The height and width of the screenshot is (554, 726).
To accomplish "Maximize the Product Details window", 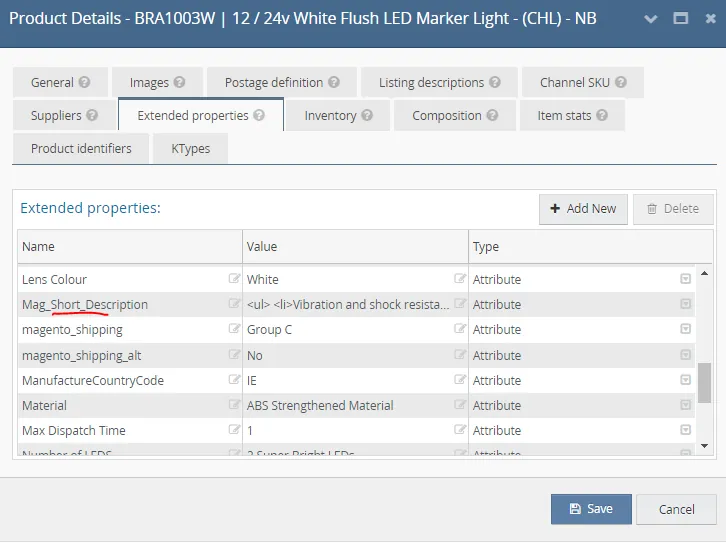I will [681, 19].
